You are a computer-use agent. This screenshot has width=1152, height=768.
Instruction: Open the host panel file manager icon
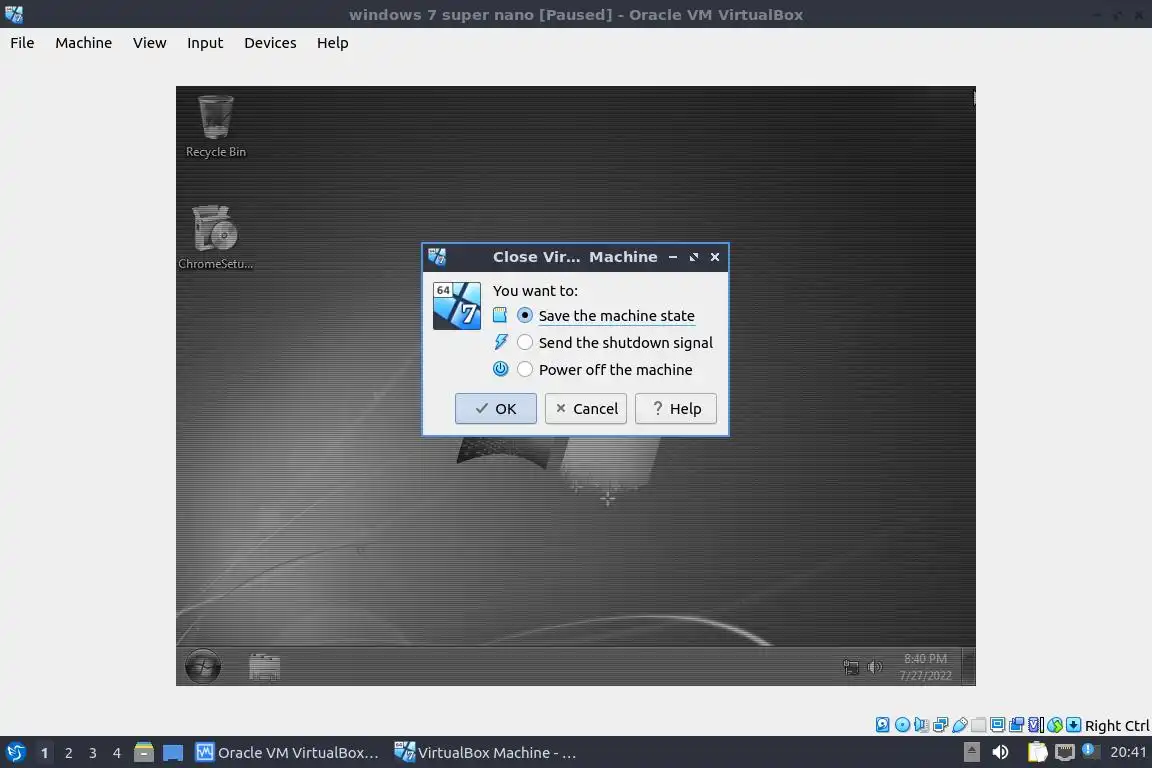tap(144, 753)
